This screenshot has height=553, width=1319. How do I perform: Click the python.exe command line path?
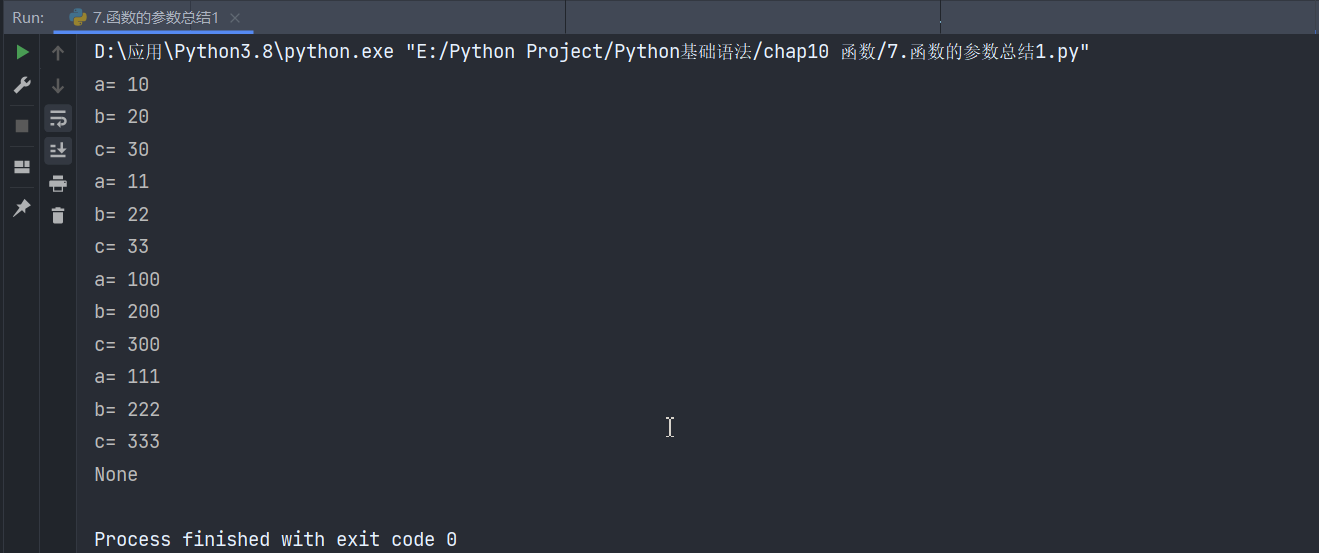pos(591,52)
